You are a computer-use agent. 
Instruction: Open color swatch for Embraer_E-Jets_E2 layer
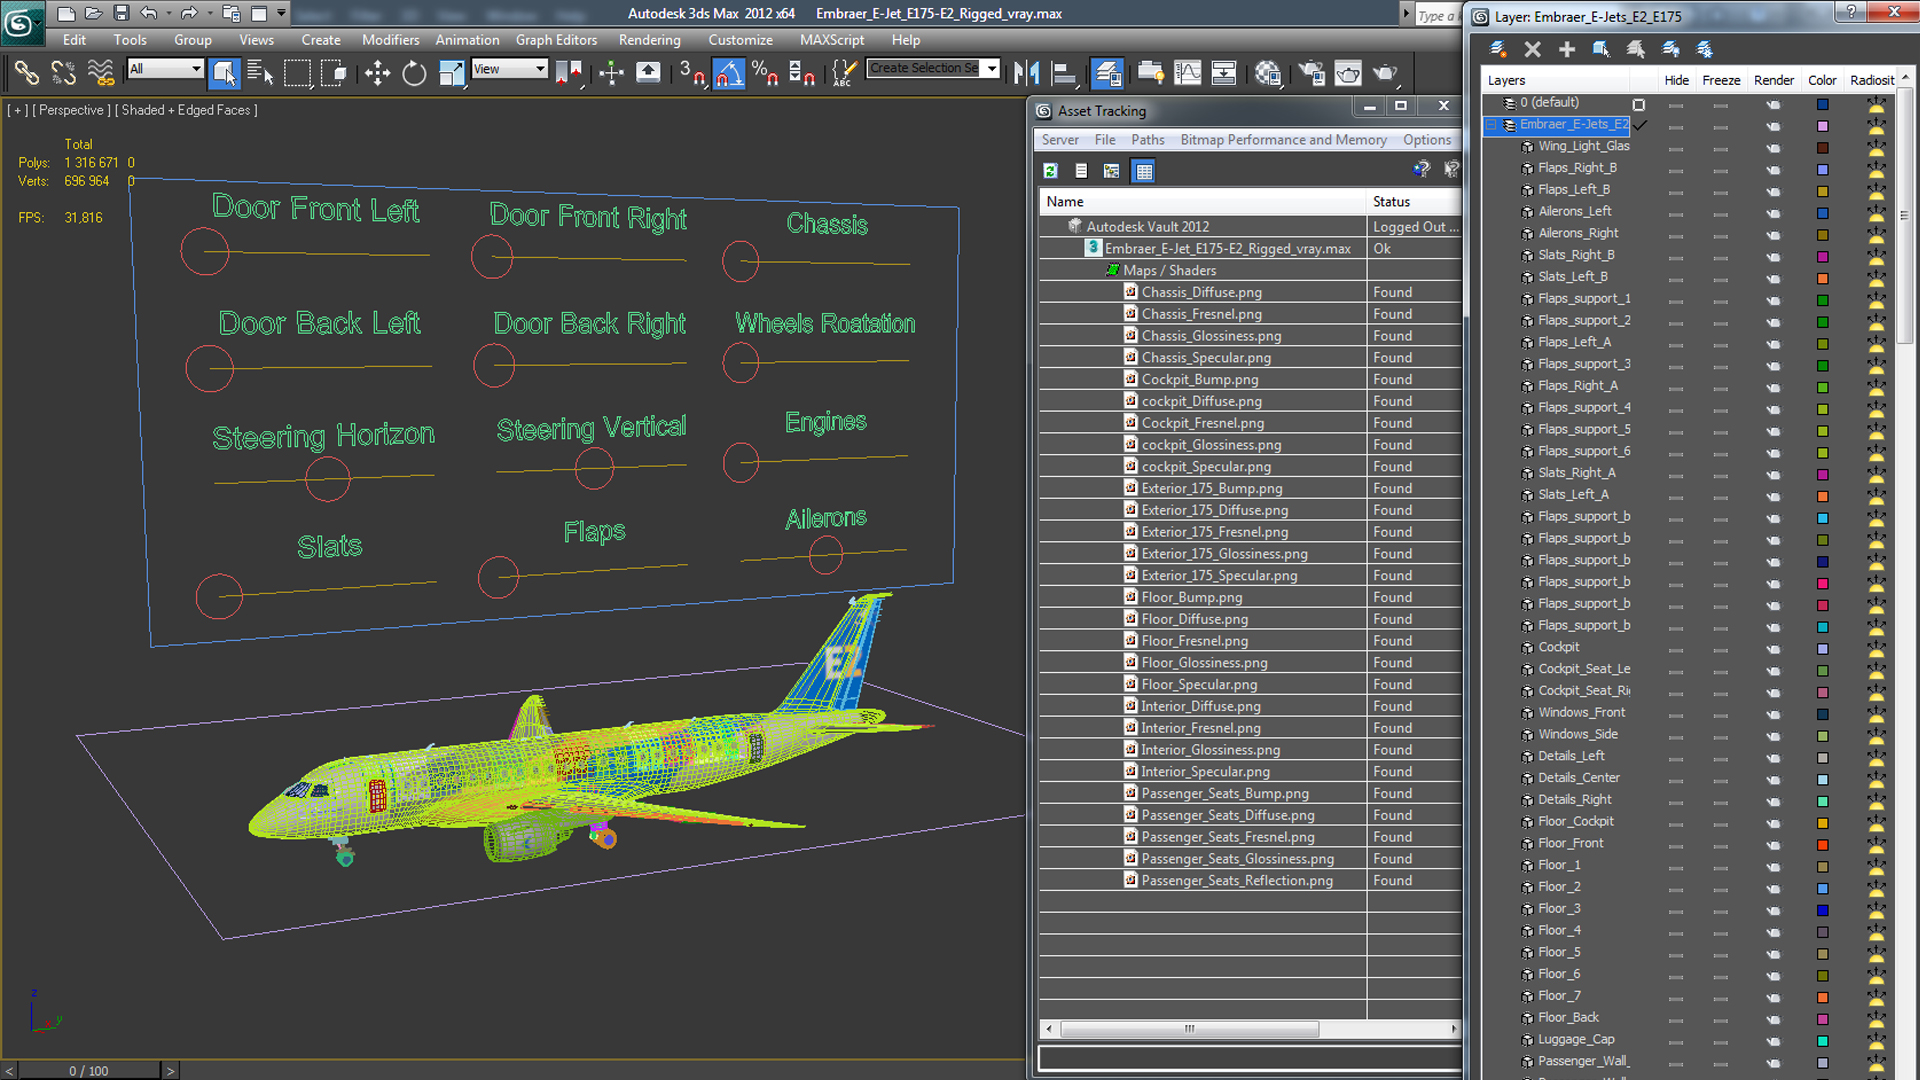point(1822,126)
